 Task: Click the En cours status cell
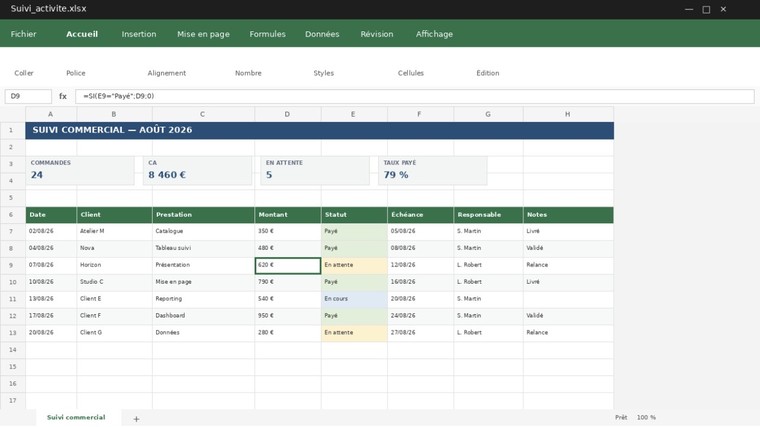point(354,299)
